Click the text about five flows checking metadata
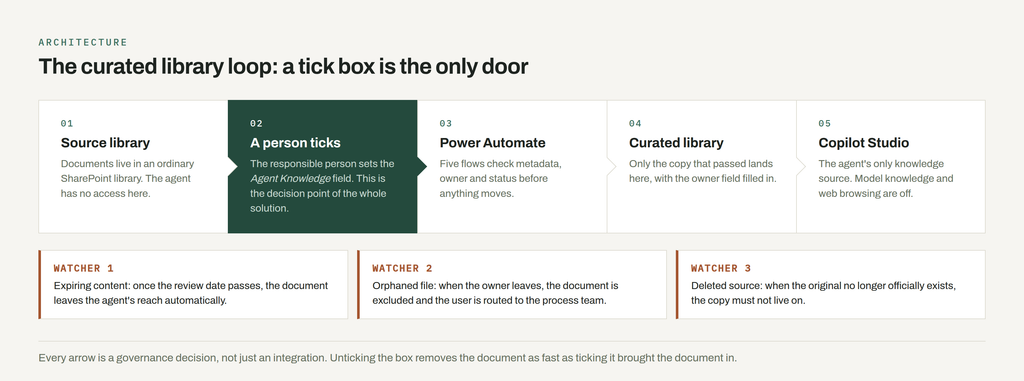The height and width of the screenshot is (381, 1024). click(500, 178)
